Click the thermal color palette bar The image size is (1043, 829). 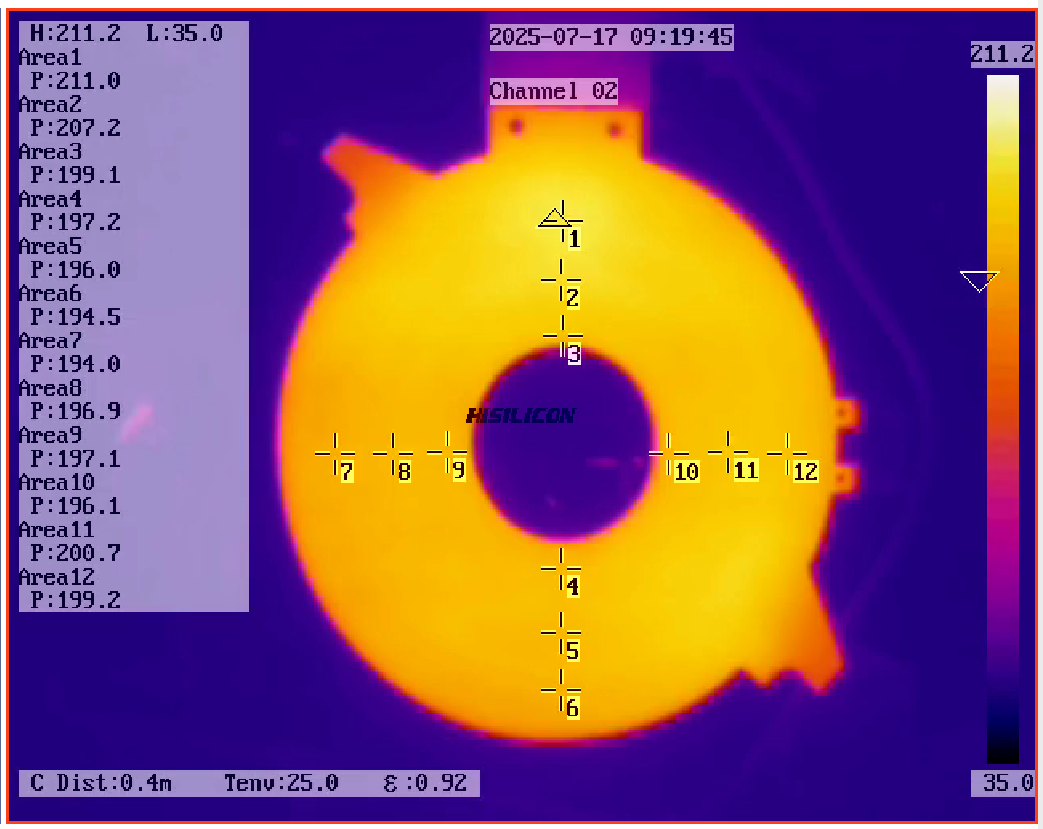[1002, 420]
